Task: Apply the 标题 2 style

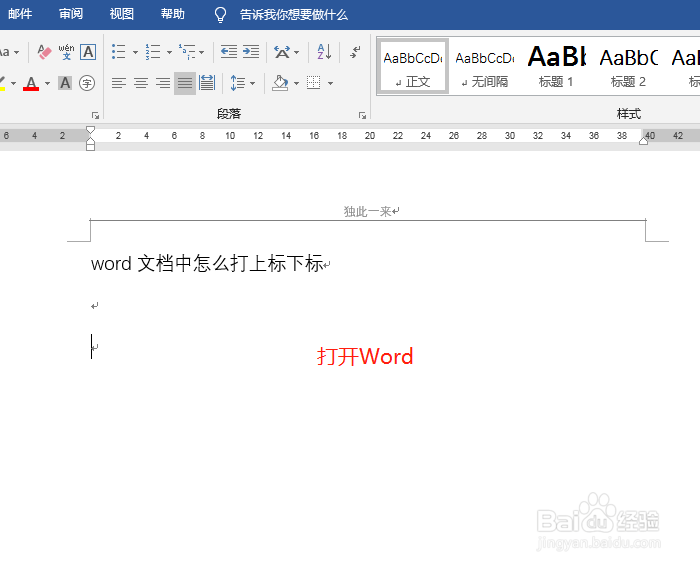Action: point(628,67)
